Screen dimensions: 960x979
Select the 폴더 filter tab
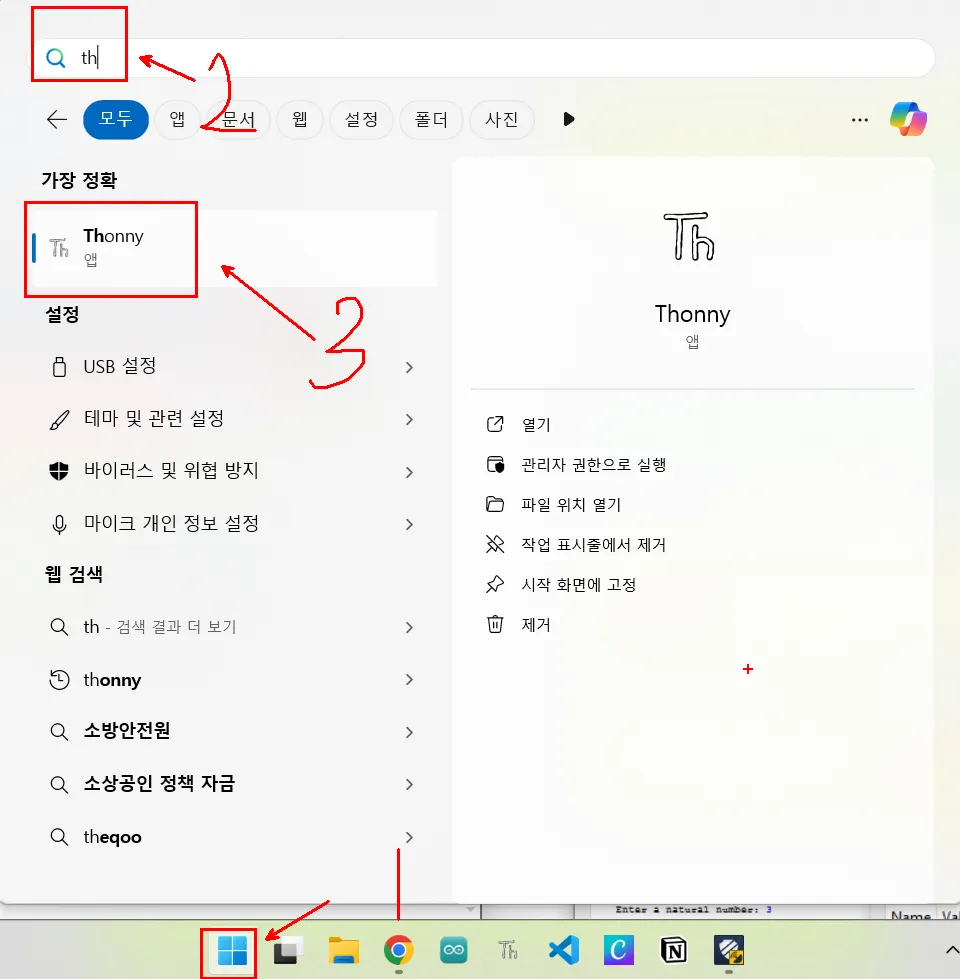pyautogui.click(x=431, y=119)
